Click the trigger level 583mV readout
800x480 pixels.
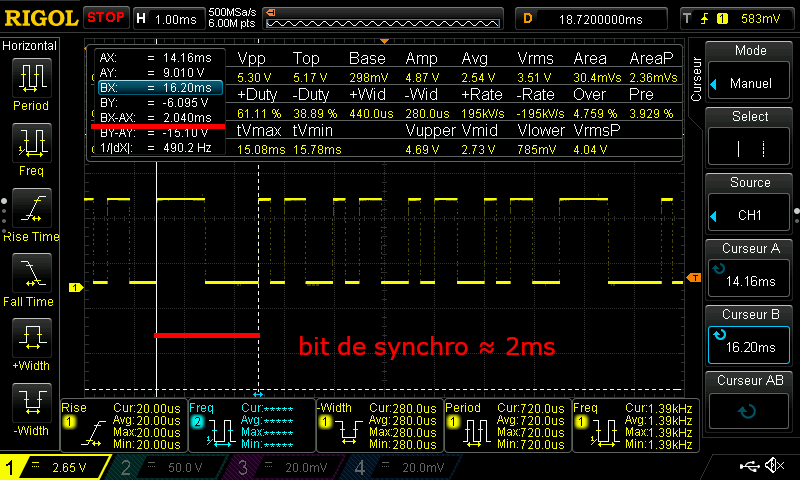pos(761,19)
